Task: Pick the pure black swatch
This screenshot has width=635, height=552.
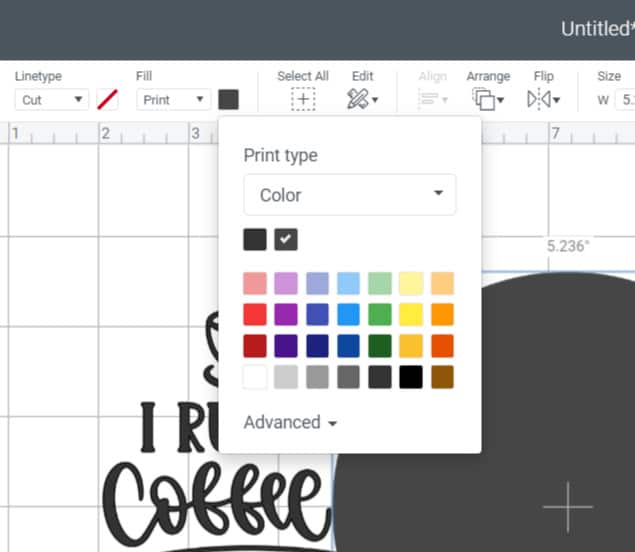Action: click(411, 377)
